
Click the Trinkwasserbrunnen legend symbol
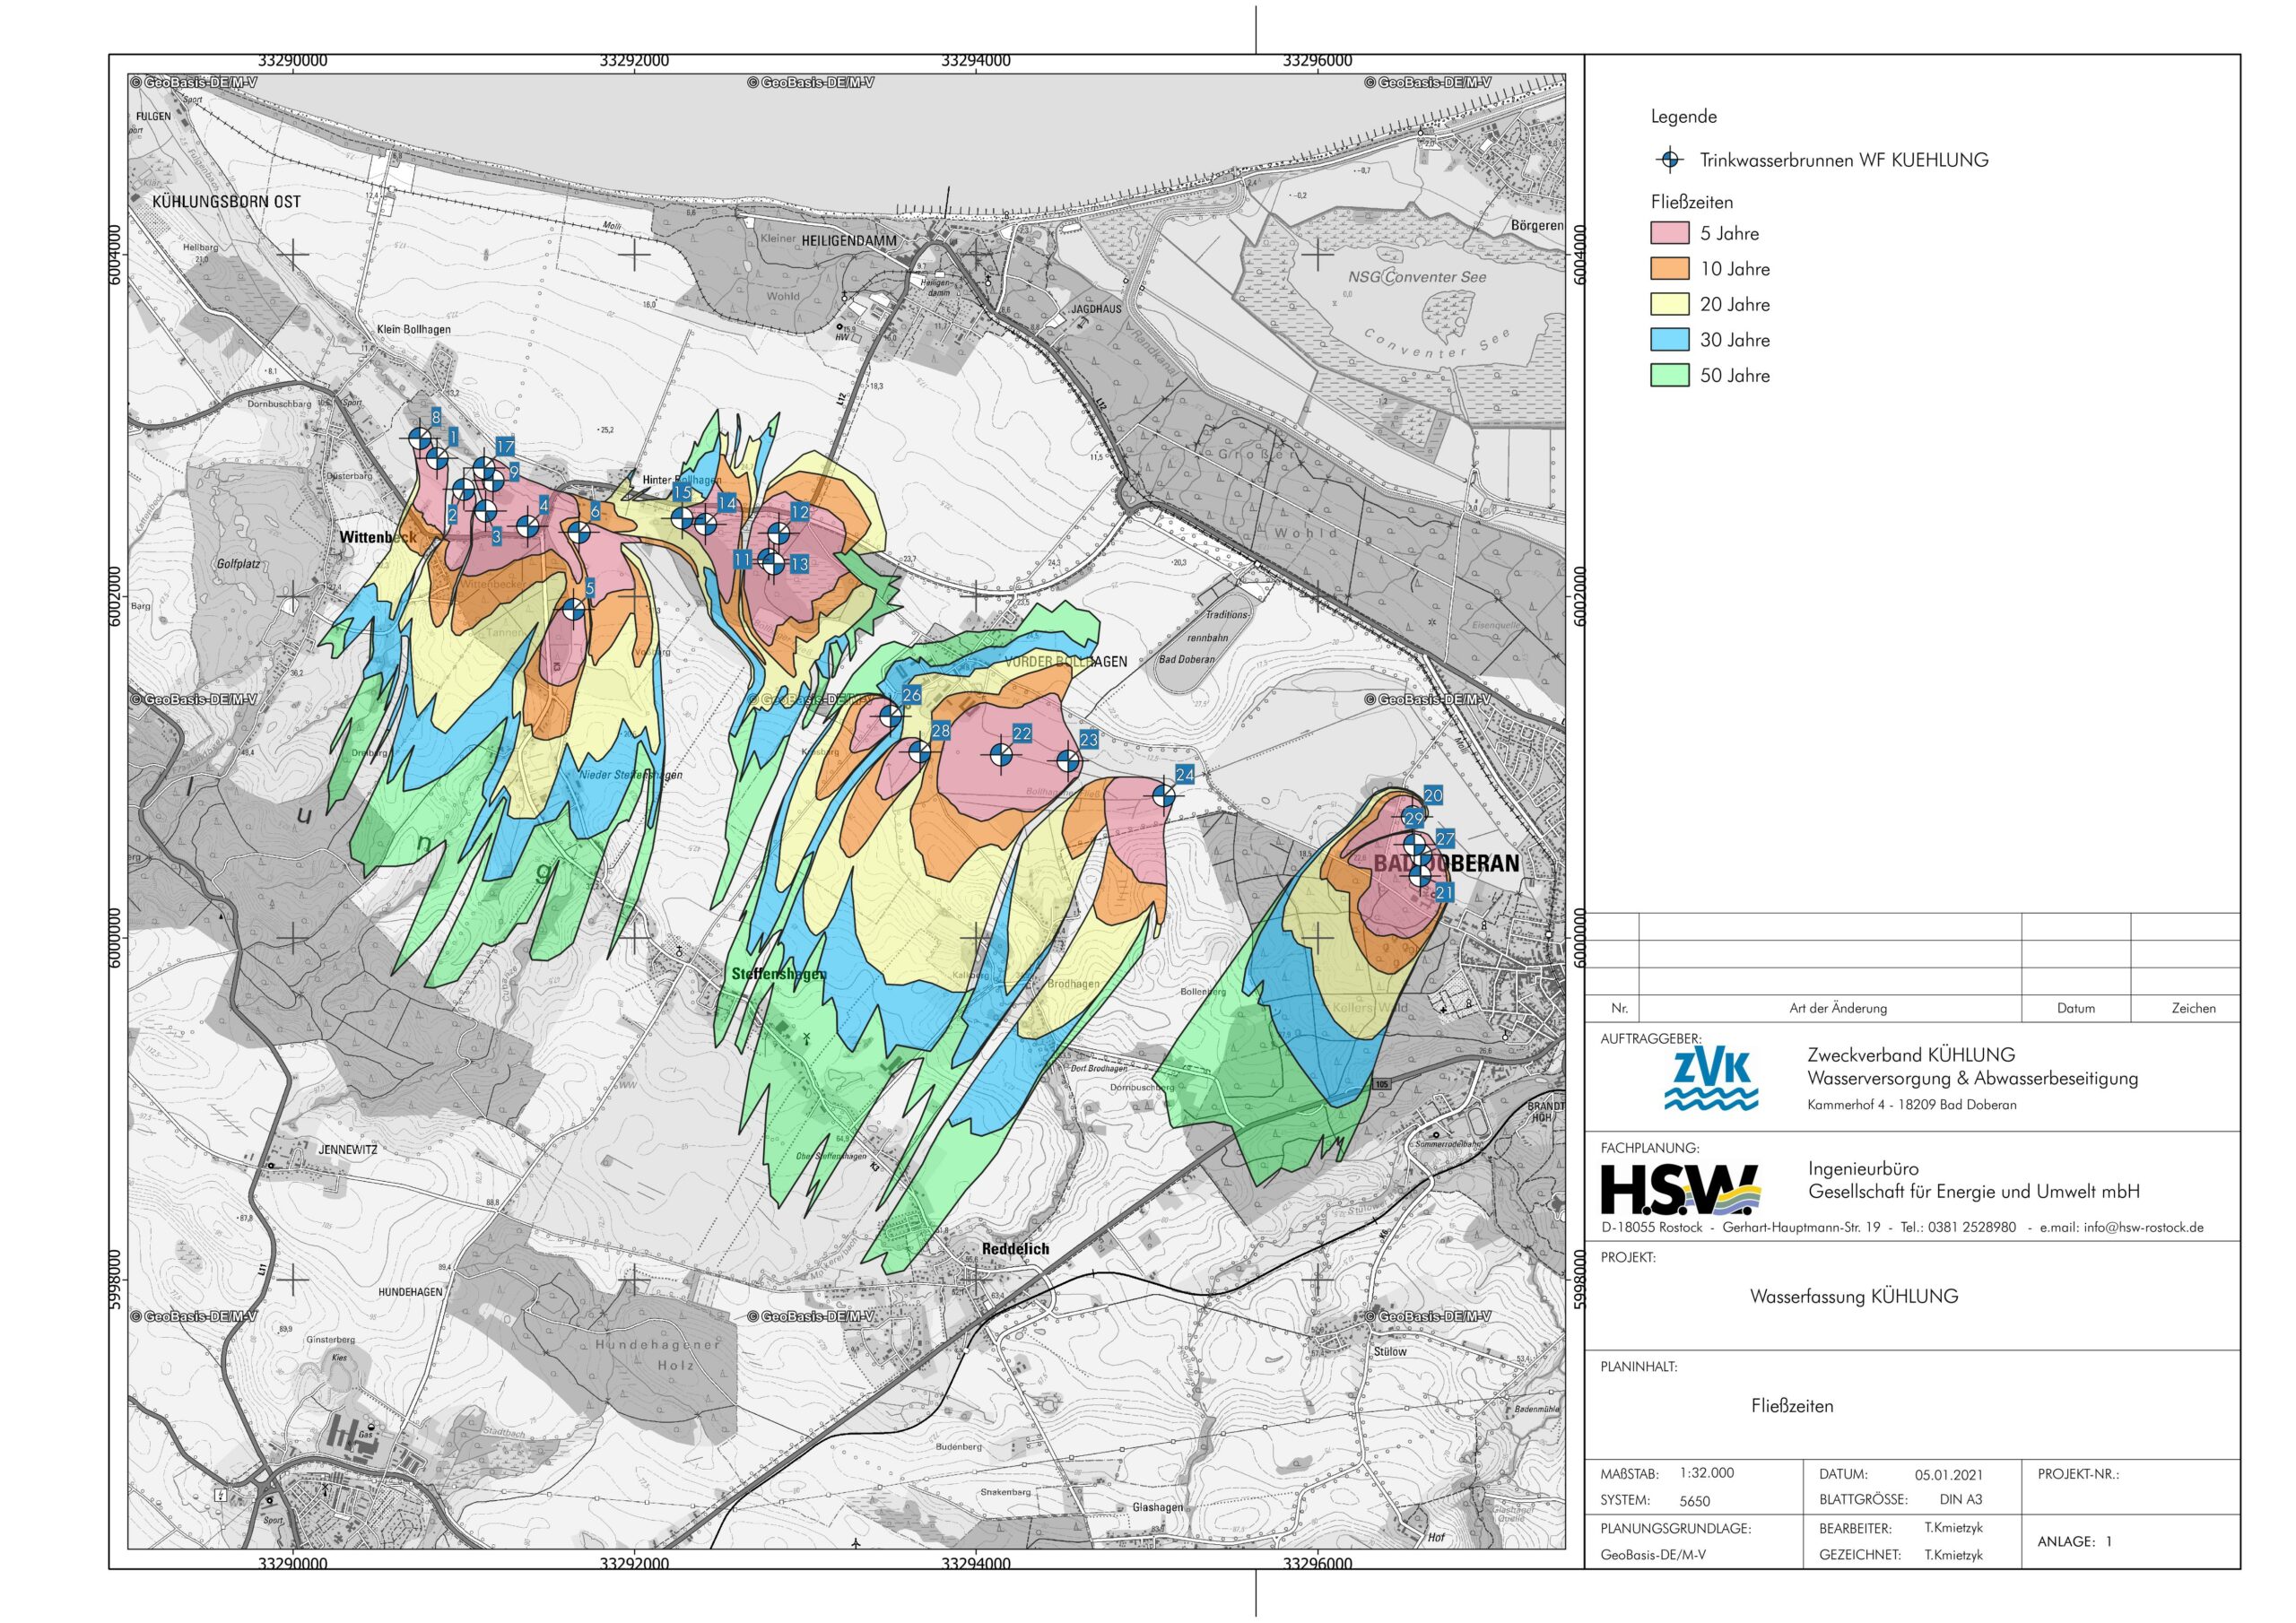tap(1668, 160)
